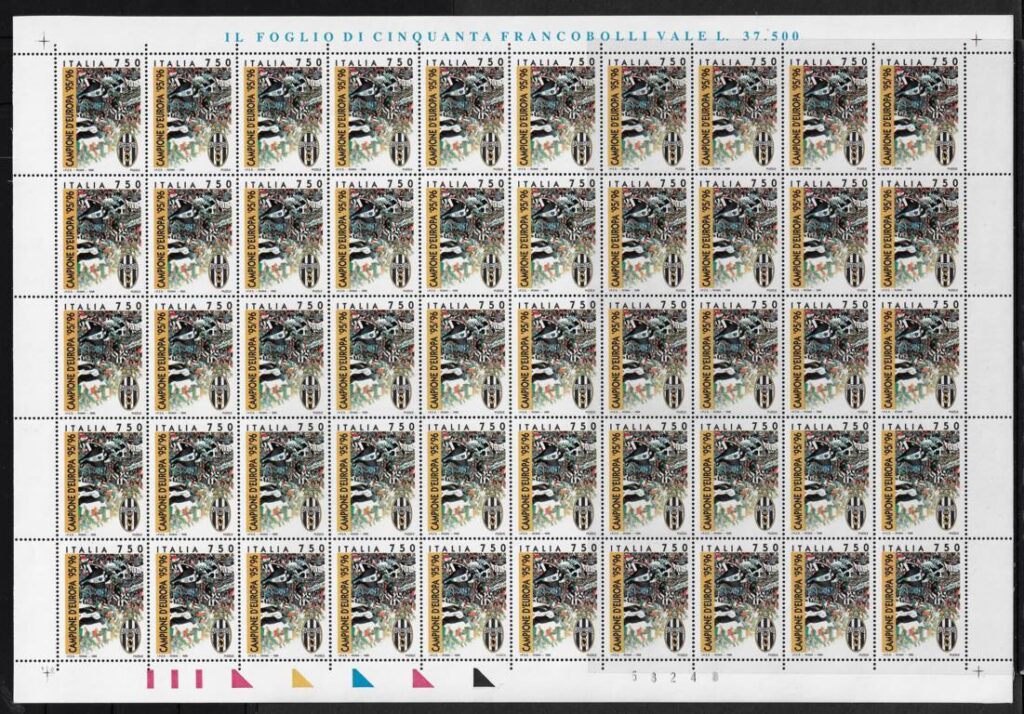Image resolution: width=1024 pixels, height=714 pixels.
Task: Click the blue header text about sheet value
Action: 511,35
